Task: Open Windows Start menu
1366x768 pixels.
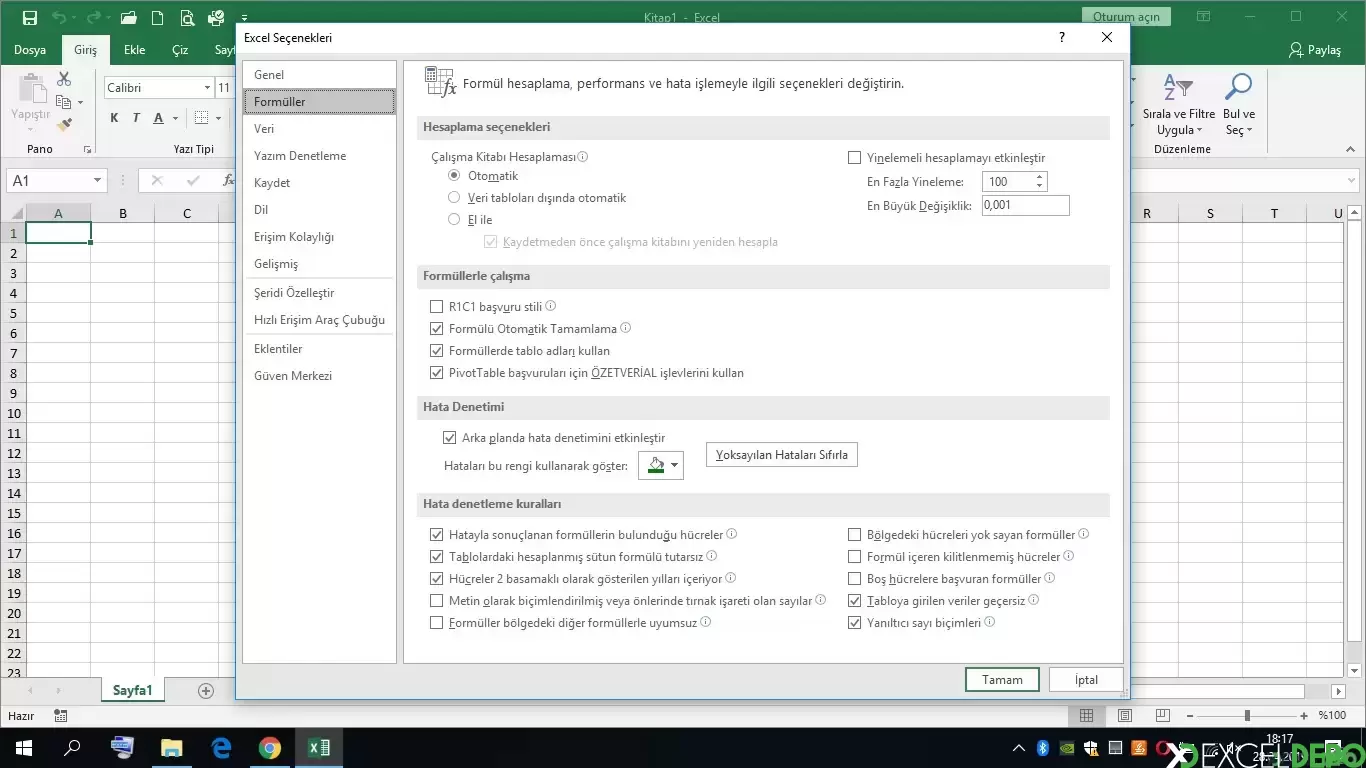Action: (23, 748)
